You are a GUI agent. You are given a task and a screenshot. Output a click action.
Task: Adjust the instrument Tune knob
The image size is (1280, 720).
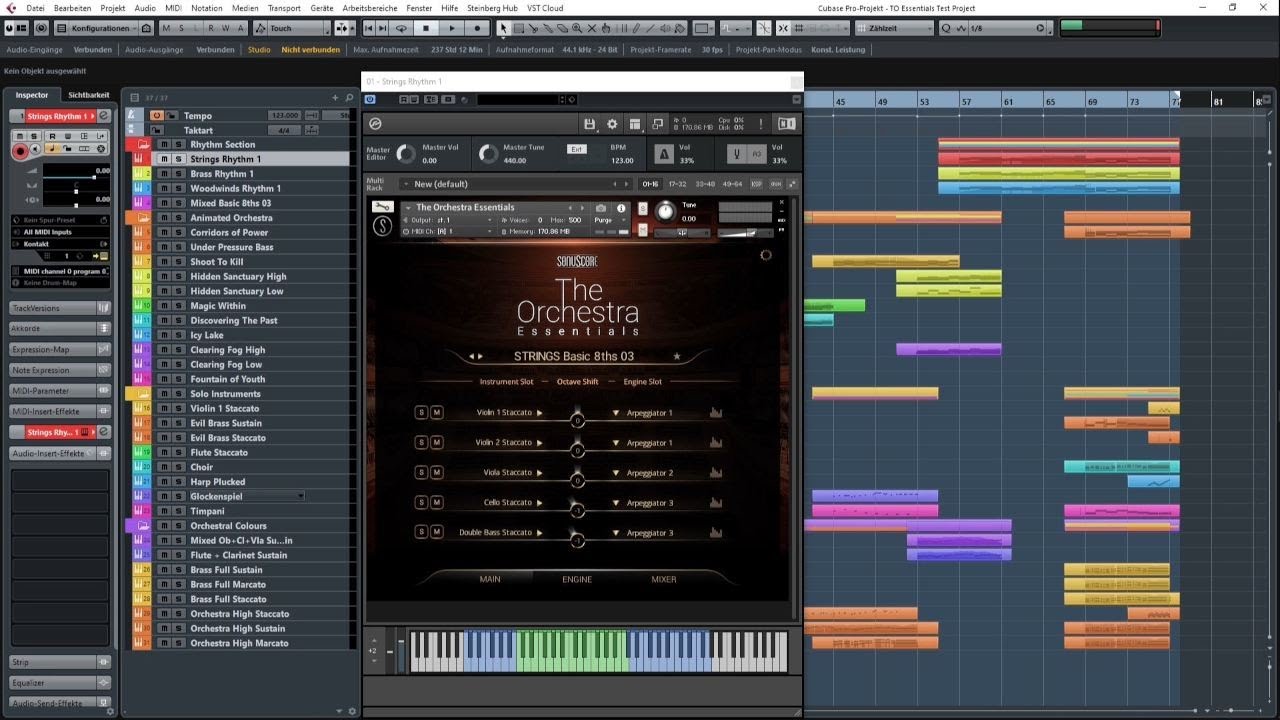point(665,212)
